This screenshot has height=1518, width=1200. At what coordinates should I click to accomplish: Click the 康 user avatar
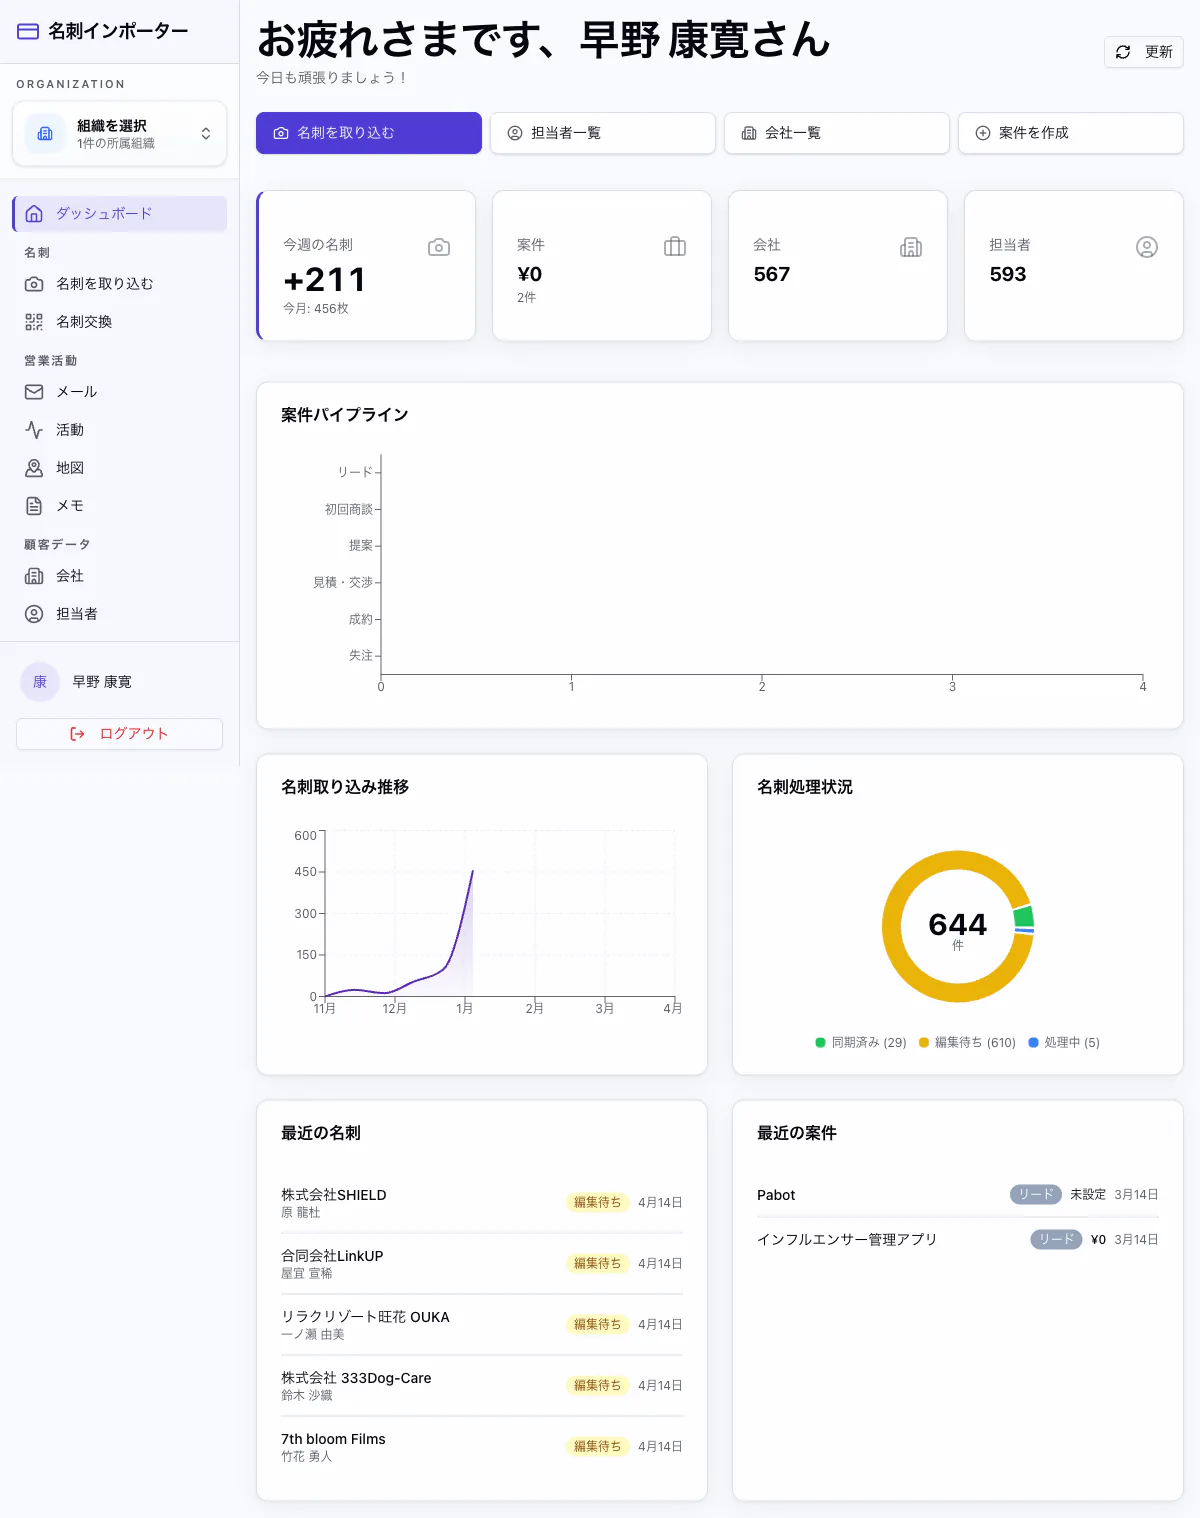pyautogui.click(x=40, y=682)
